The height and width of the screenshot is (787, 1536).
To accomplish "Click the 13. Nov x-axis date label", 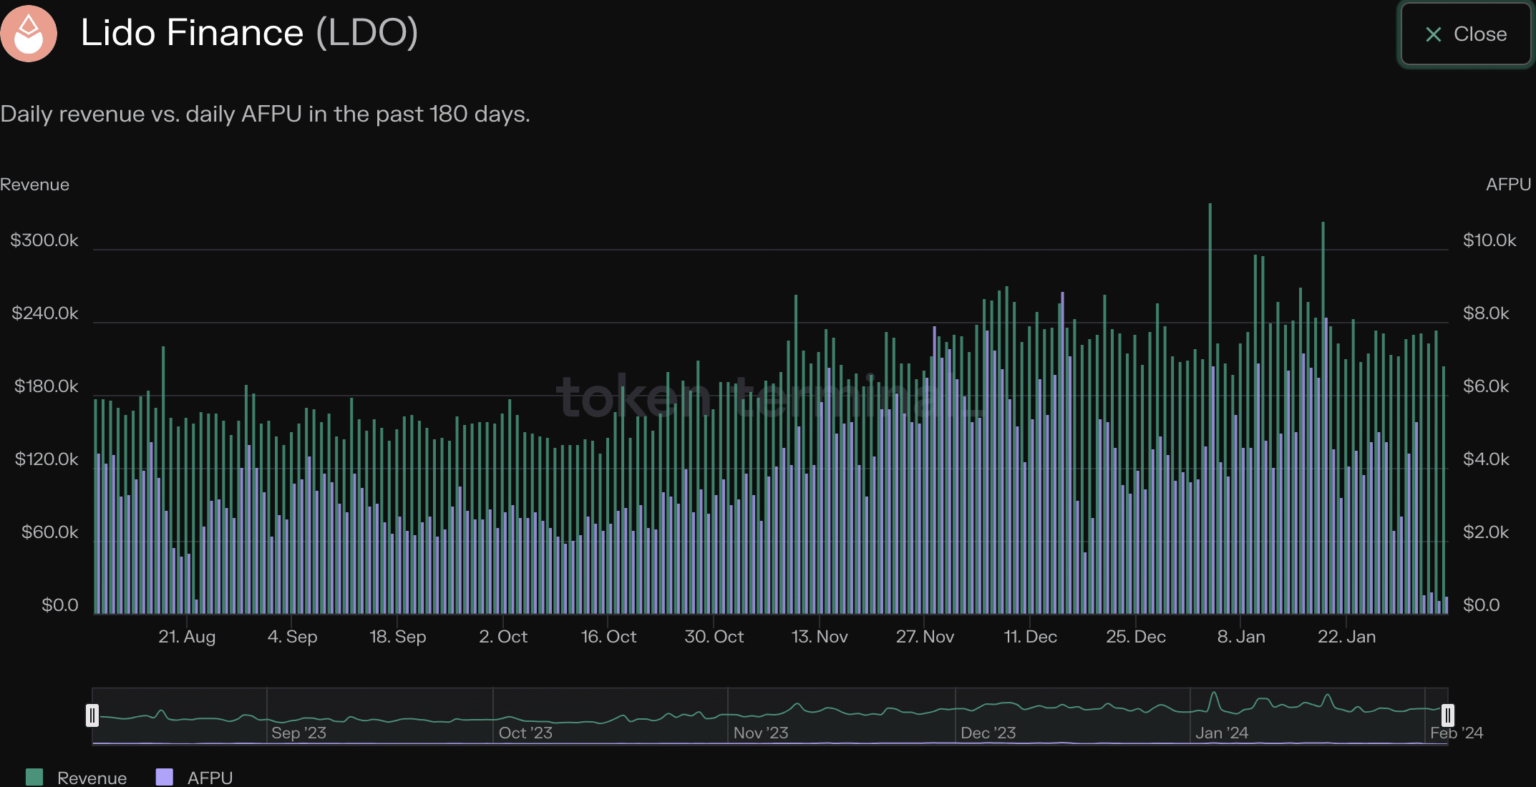I will (820, 637).
